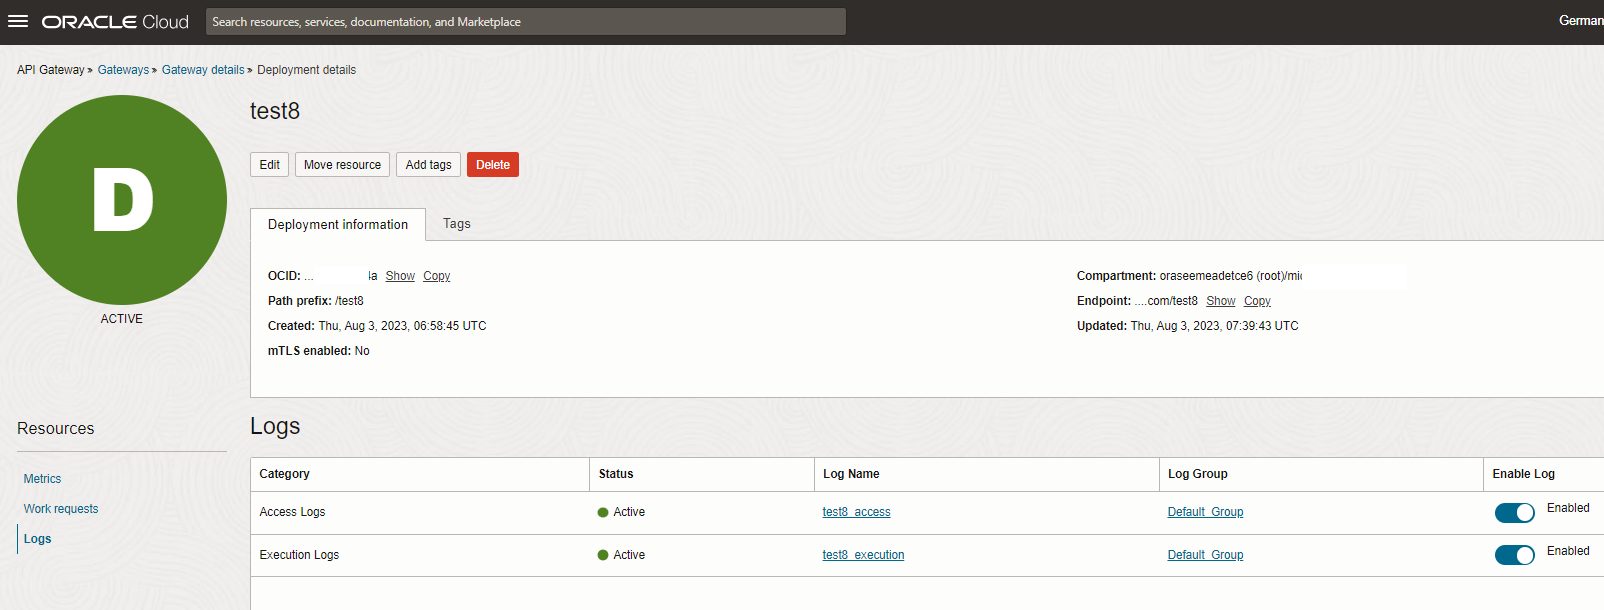Click the Move resource button
1604x610 pixels.
(342, 165)
